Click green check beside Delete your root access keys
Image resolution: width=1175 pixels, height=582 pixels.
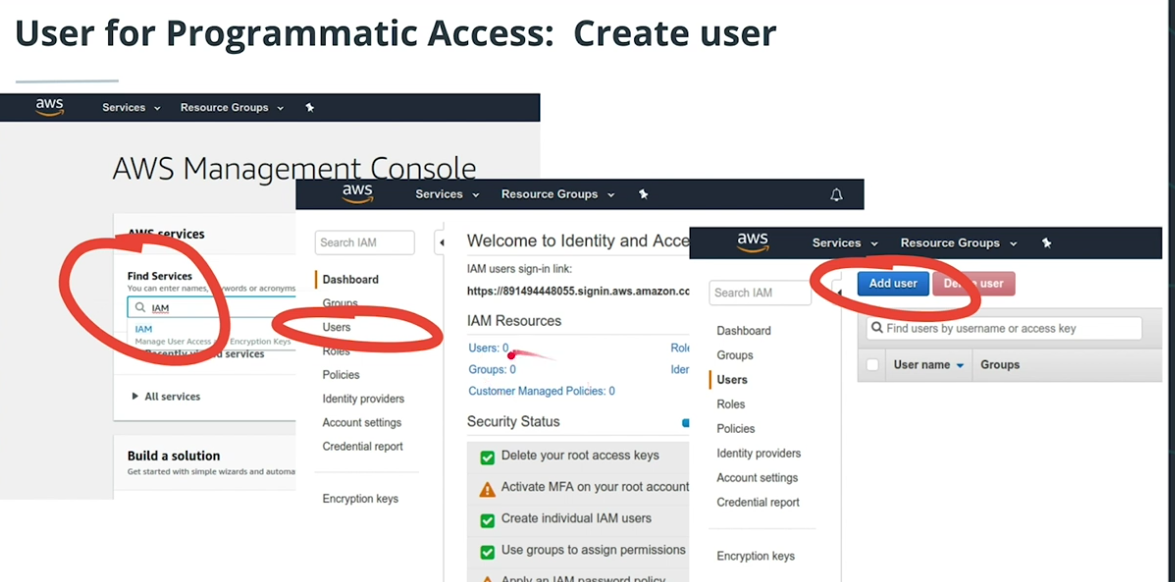487,456
